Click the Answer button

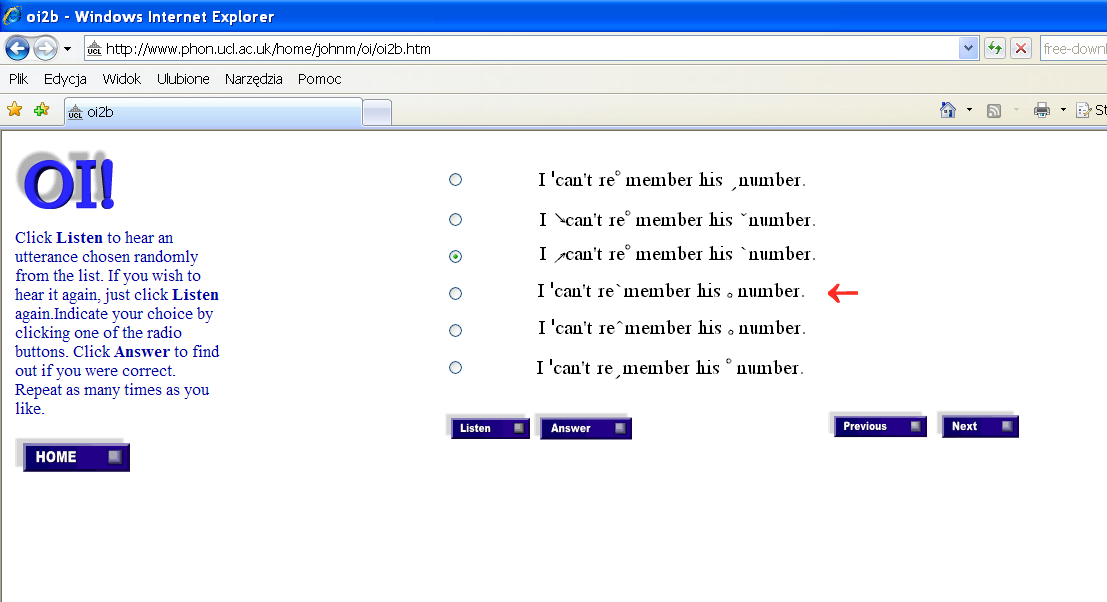point(586,428)
